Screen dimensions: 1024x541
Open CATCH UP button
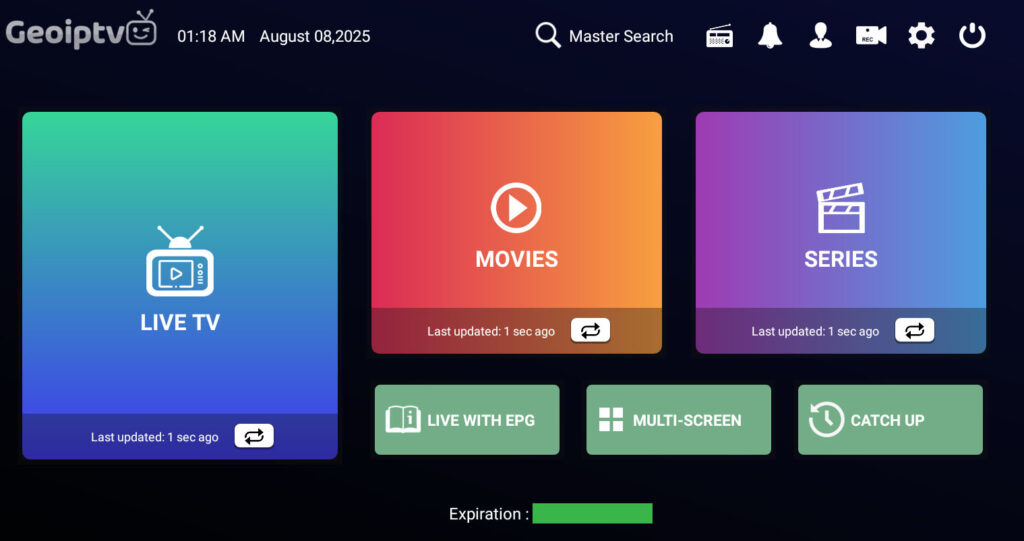(890, 419)
